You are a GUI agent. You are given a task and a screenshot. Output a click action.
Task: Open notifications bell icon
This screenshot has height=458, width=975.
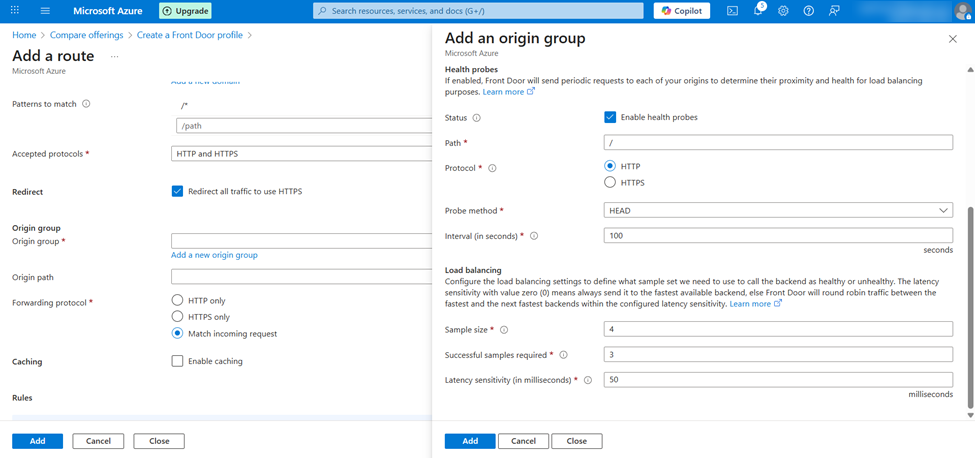click(x=758, y=11)
